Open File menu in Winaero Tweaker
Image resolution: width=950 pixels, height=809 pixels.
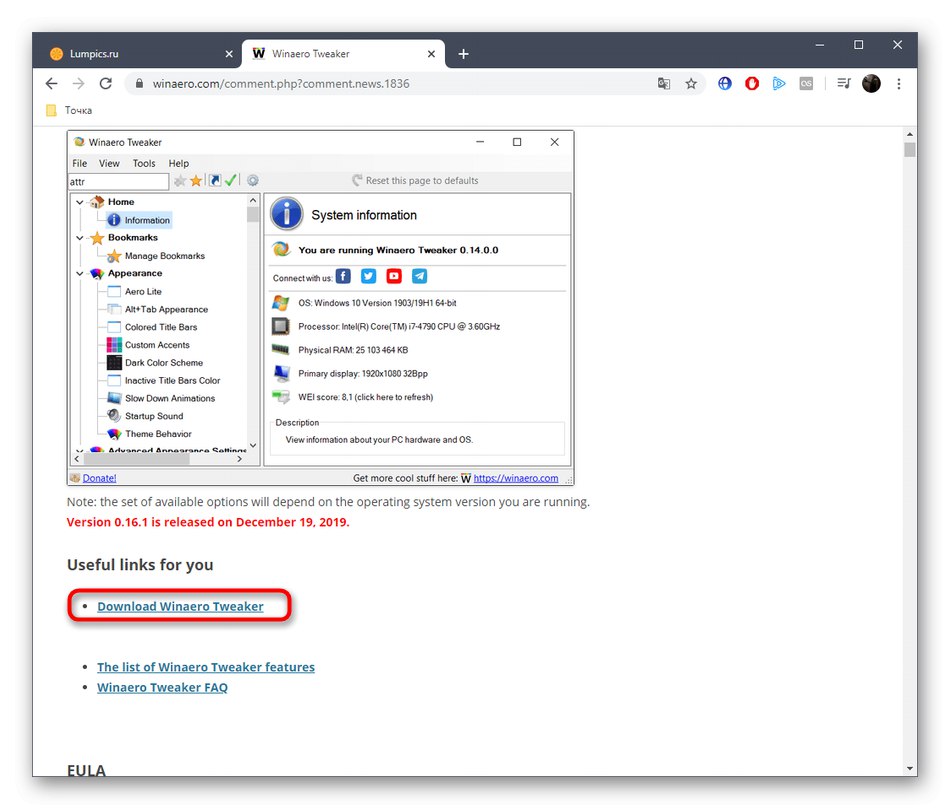click(x=79, y=163)
